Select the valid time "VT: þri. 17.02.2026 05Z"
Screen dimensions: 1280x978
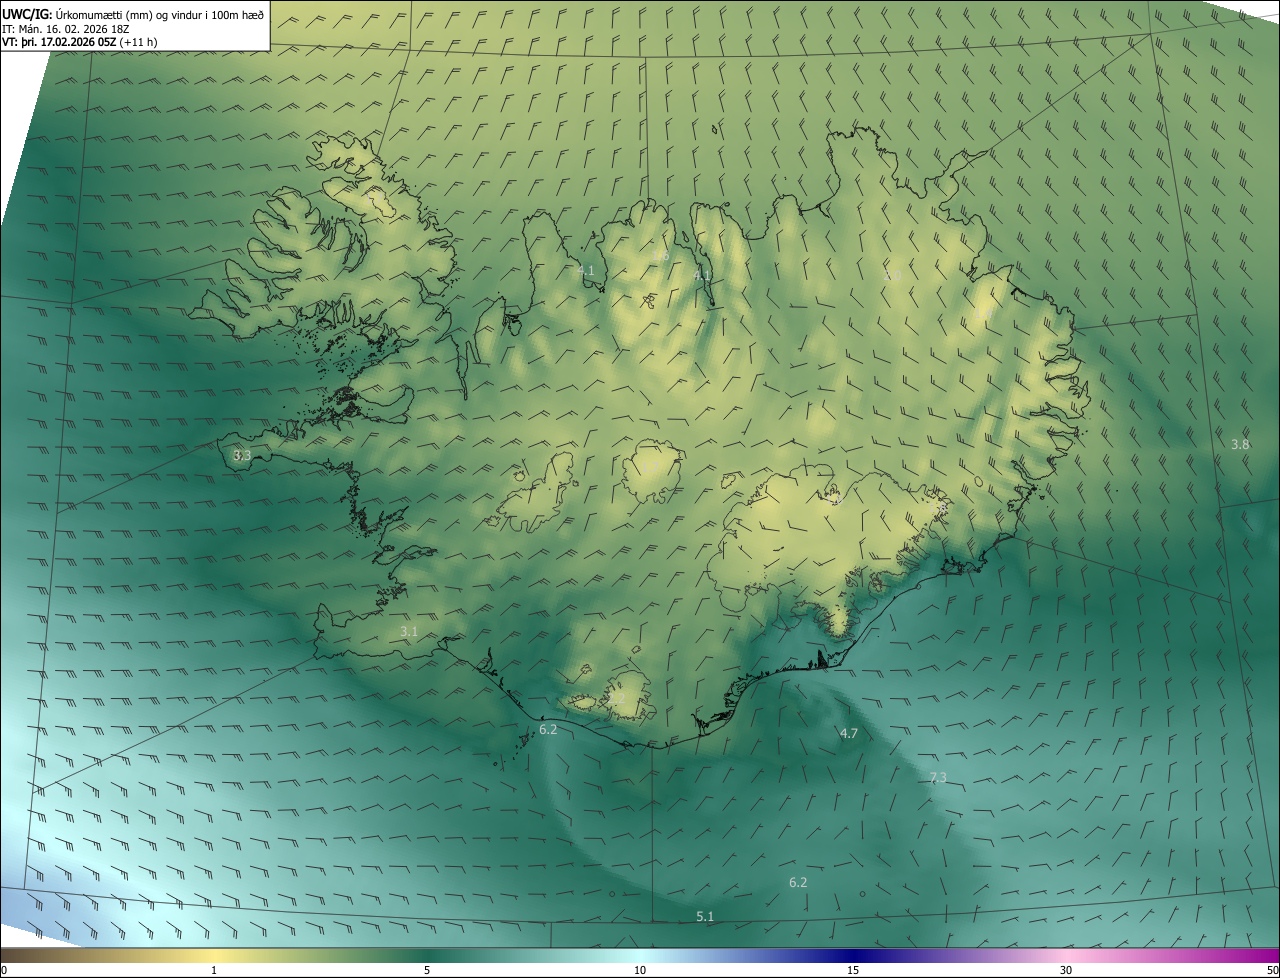60,42
